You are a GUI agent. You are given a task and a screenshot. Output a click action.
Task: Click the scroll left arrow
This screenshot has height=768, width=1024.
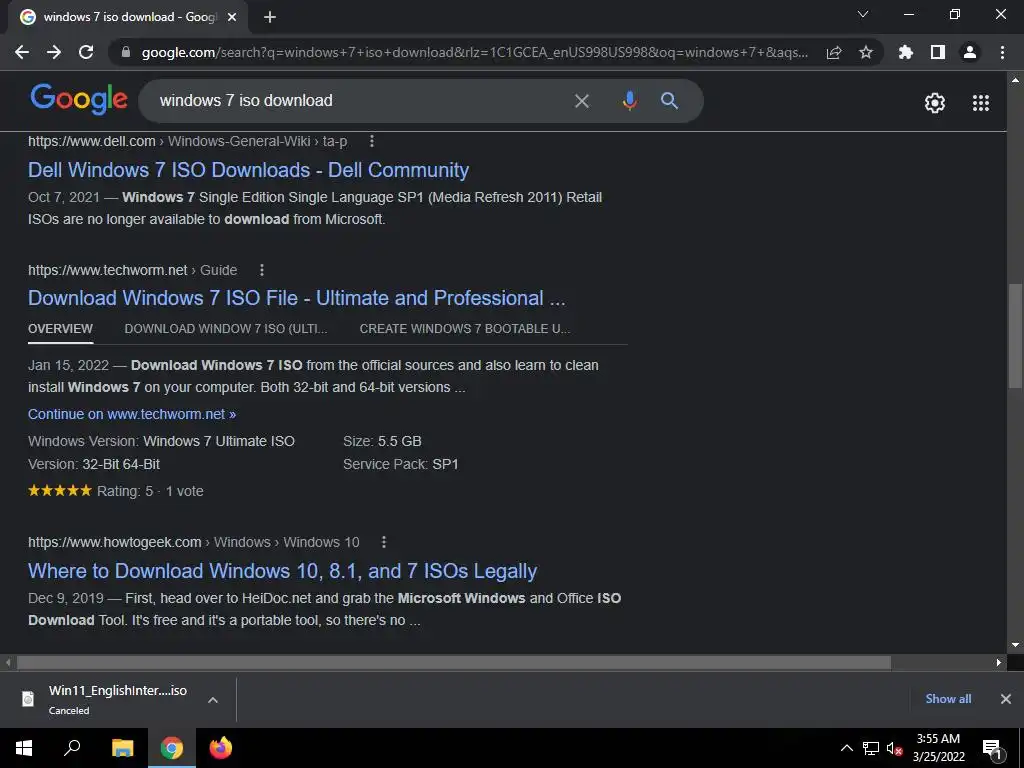click(x=8, y=662)
